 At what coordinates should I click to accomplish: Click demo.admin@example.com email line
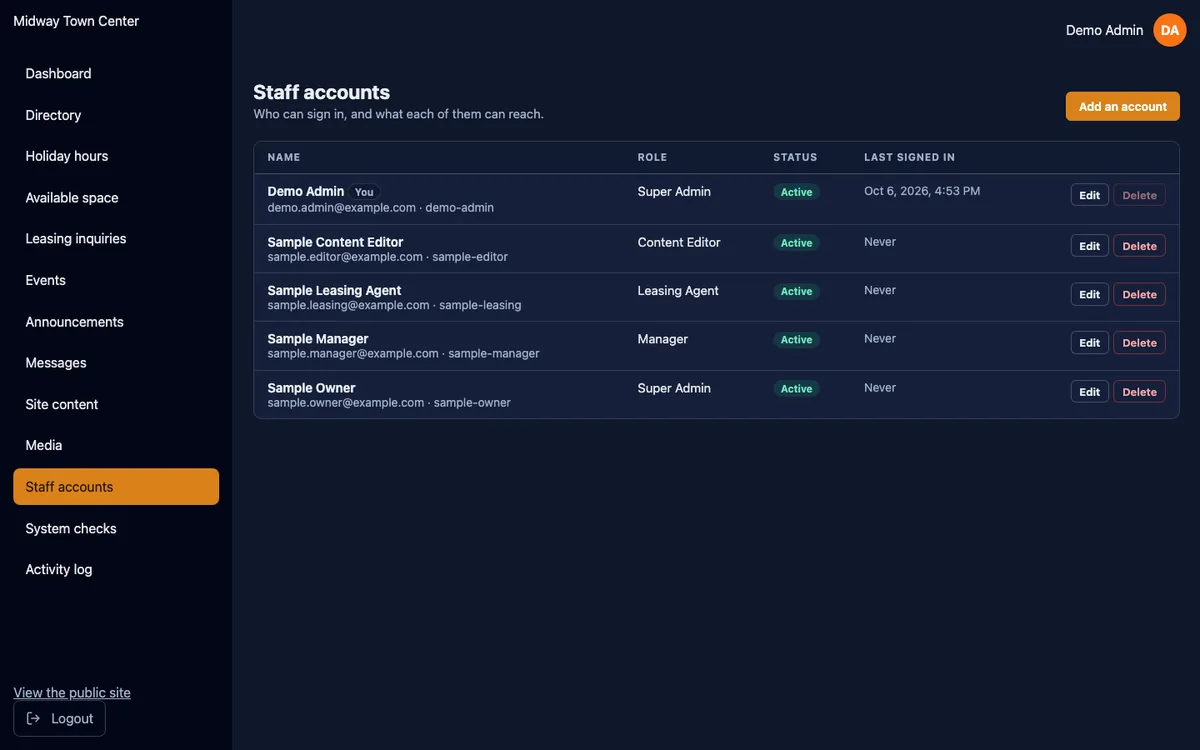pos(380,208)
